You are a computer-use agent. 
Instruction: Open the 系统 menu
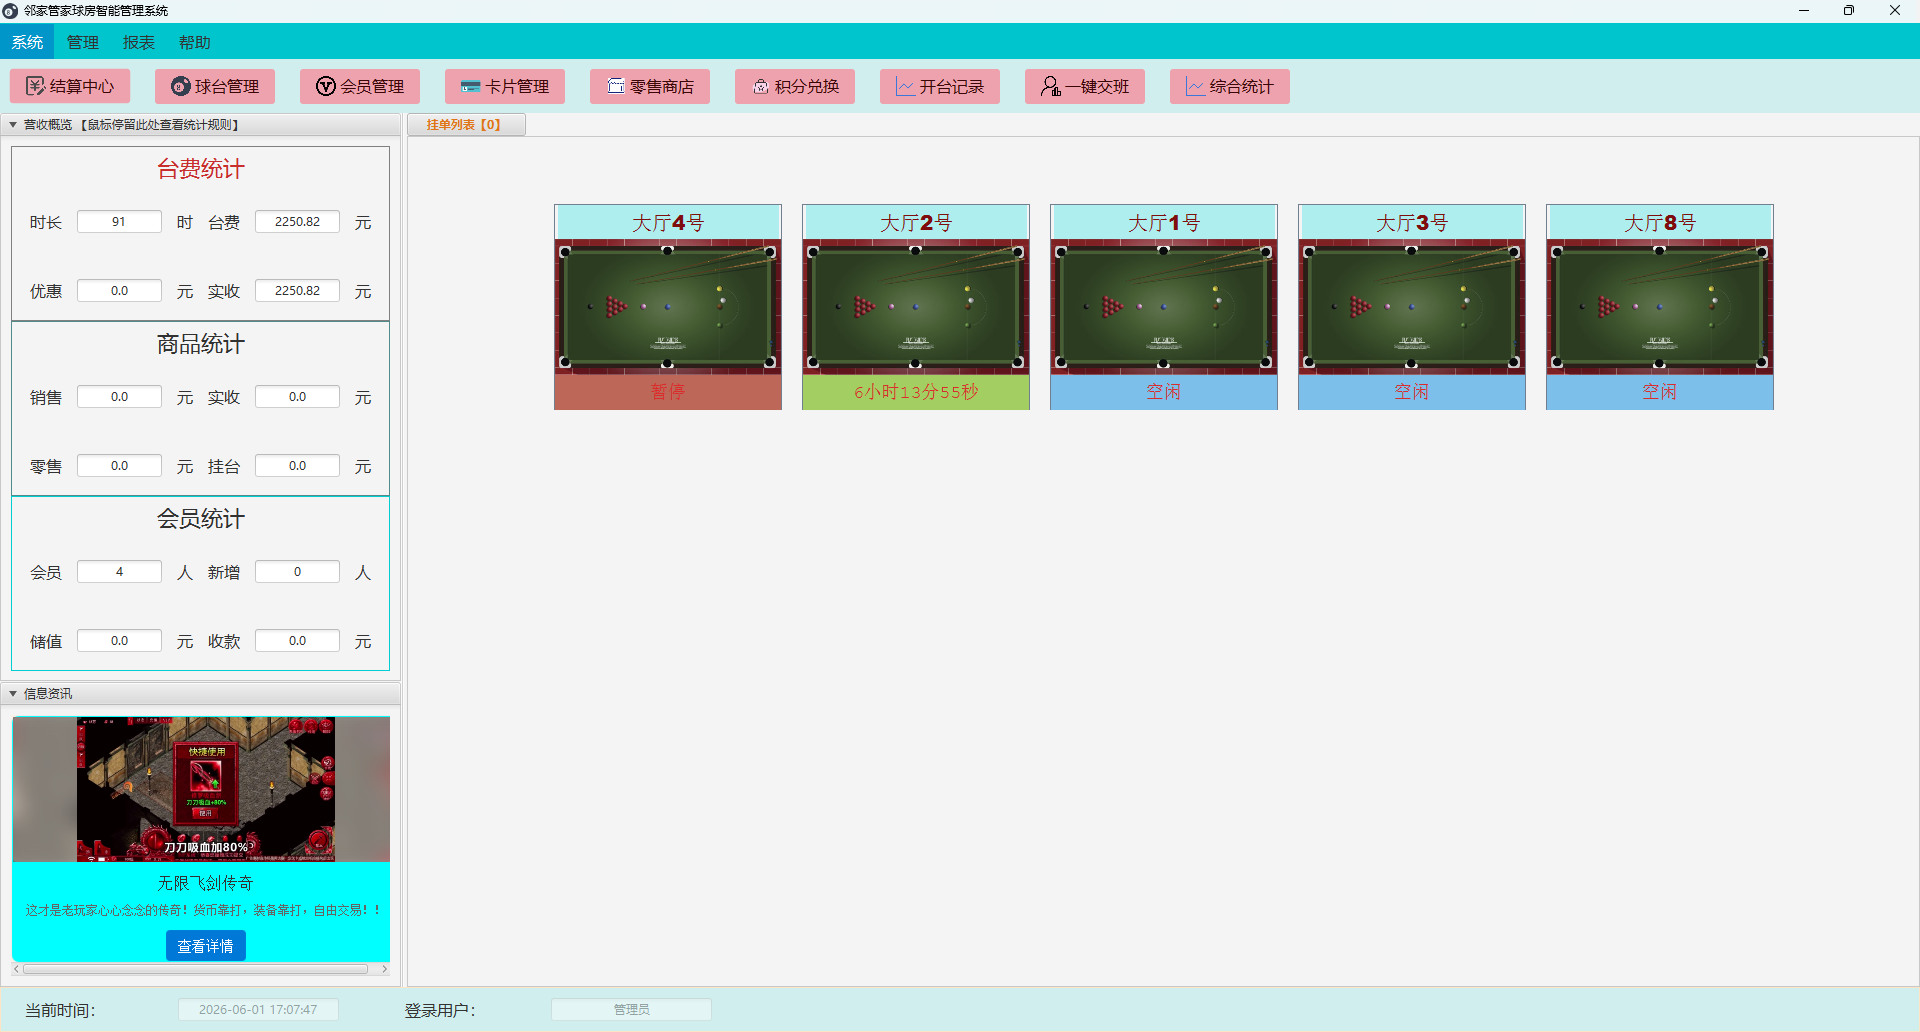pos(28,42)
